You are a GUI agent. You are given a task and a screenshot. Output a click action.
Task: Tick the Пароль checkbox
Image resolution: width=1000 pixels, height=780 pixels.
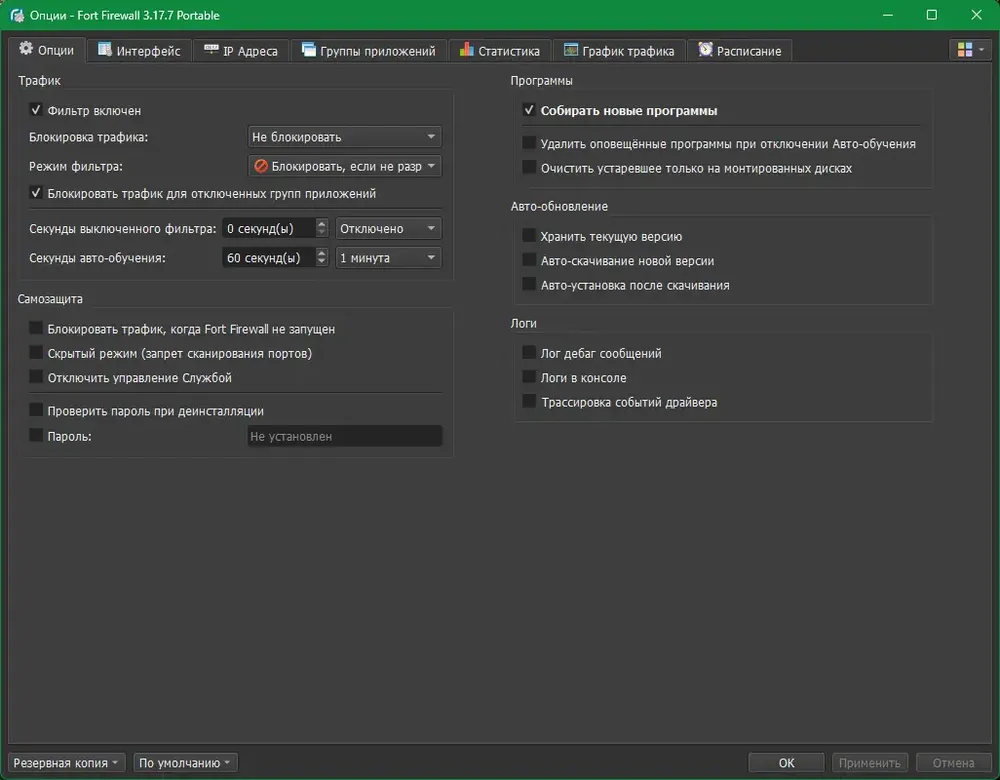click(x=36, y=435)
